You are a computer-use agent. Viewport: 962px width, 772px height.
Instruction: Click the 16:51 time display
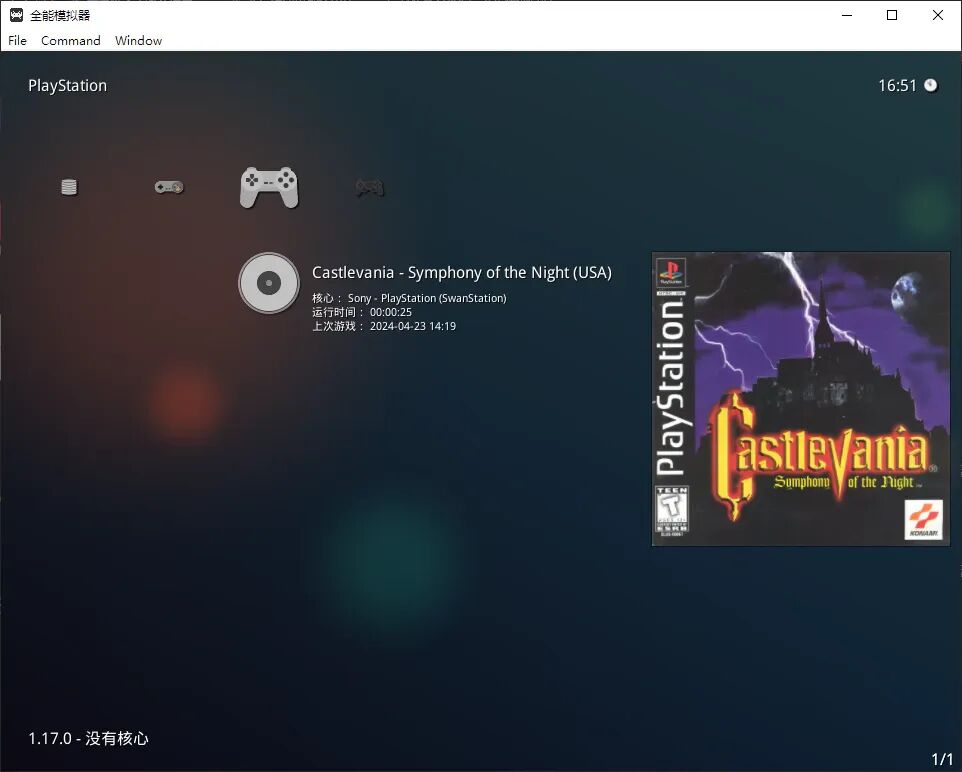(x=897, y=85)
